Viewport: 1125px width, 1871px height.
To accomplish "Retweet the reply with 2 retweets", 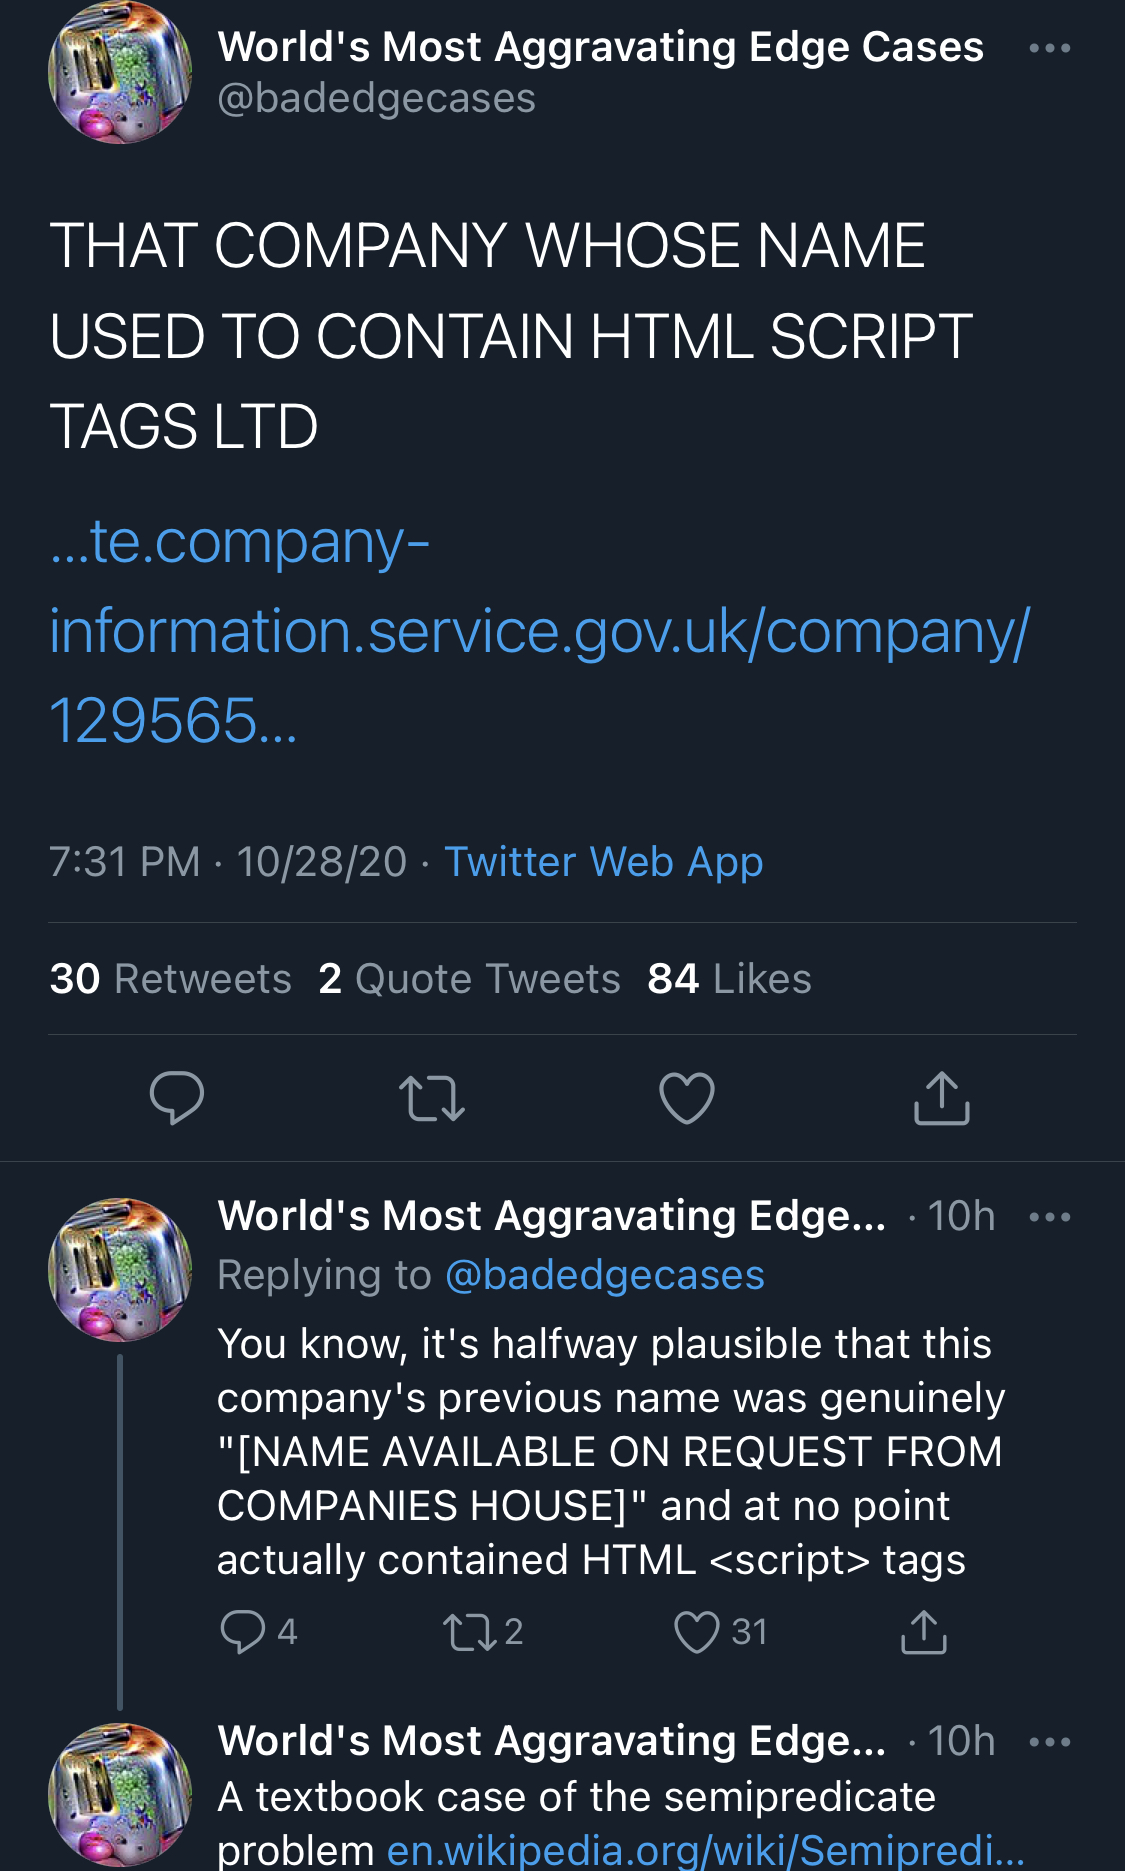I will 469,1631.
